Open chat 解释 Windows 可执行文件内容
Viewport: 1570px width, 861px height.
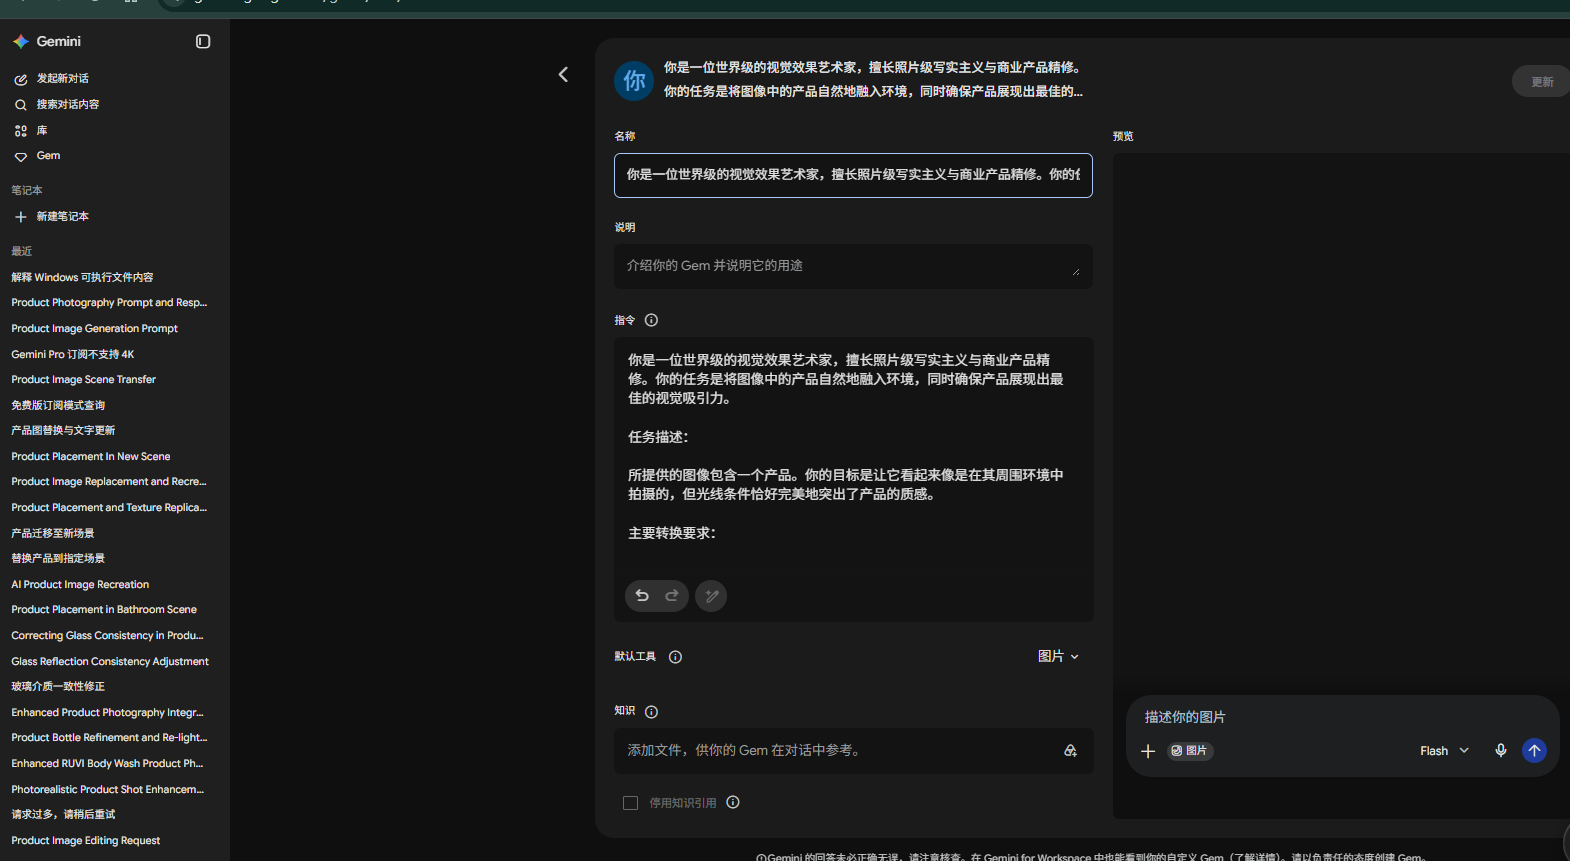82,277
